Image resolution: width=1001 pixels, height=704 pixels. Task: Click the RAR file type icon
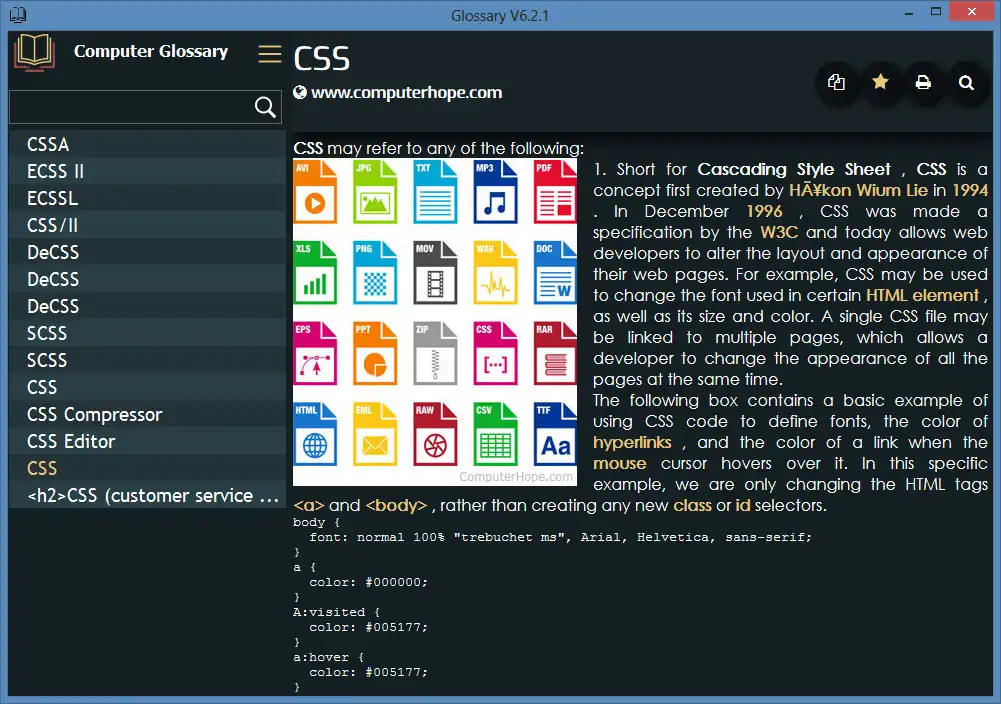click(555, 353)
